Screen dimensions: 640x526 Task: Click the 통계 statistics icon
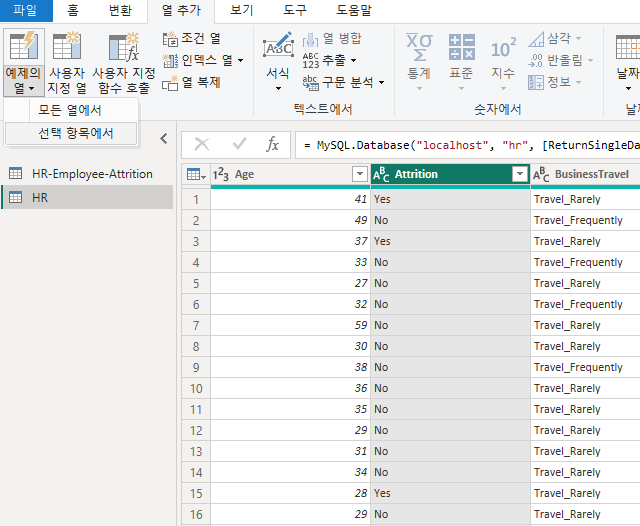[419, 61]
